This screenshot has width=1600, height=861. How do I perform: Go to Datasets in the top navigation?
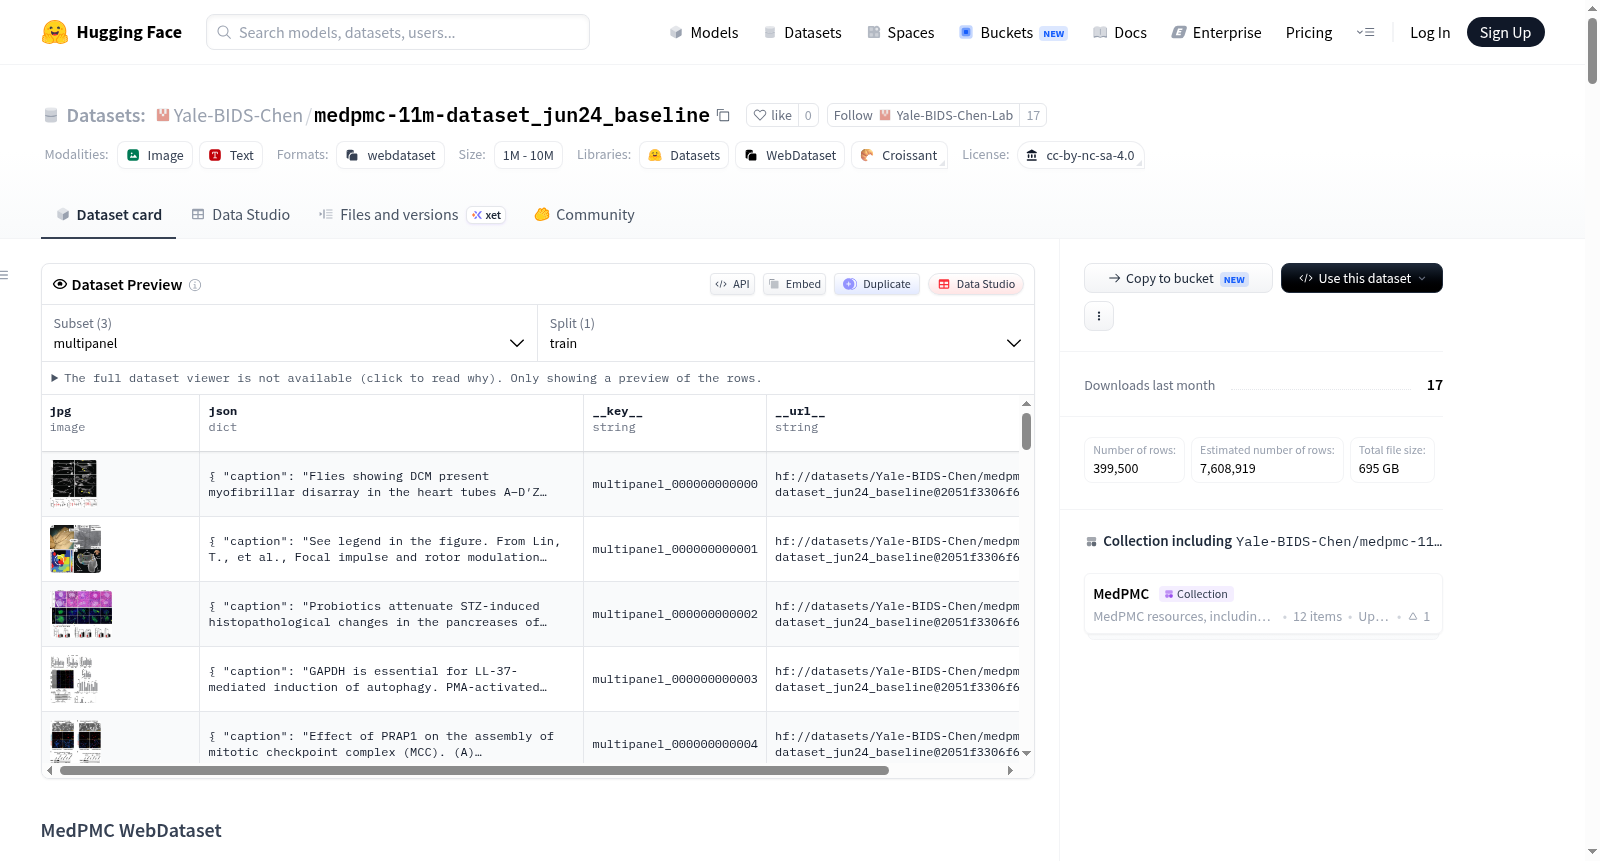pyautogui.click(x=802, y=32)
